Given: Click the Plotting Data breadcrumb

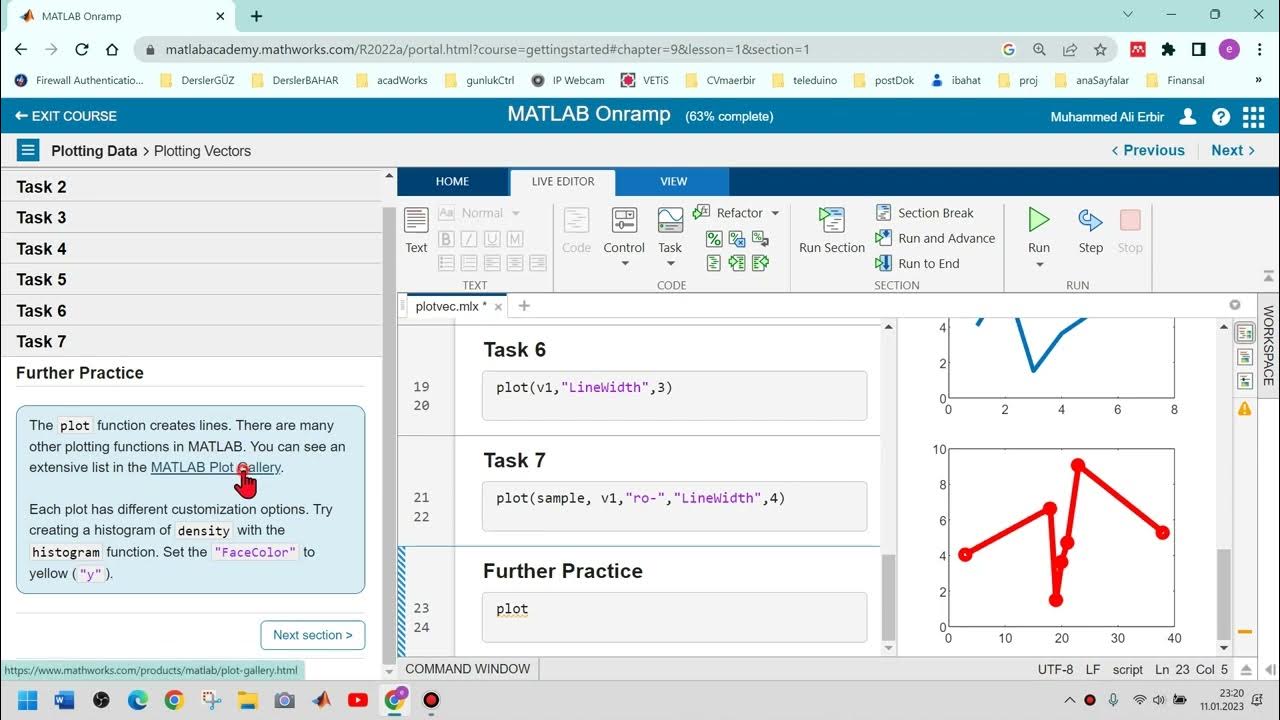Looking at the screenshot, I should click(x=94, y=151).
